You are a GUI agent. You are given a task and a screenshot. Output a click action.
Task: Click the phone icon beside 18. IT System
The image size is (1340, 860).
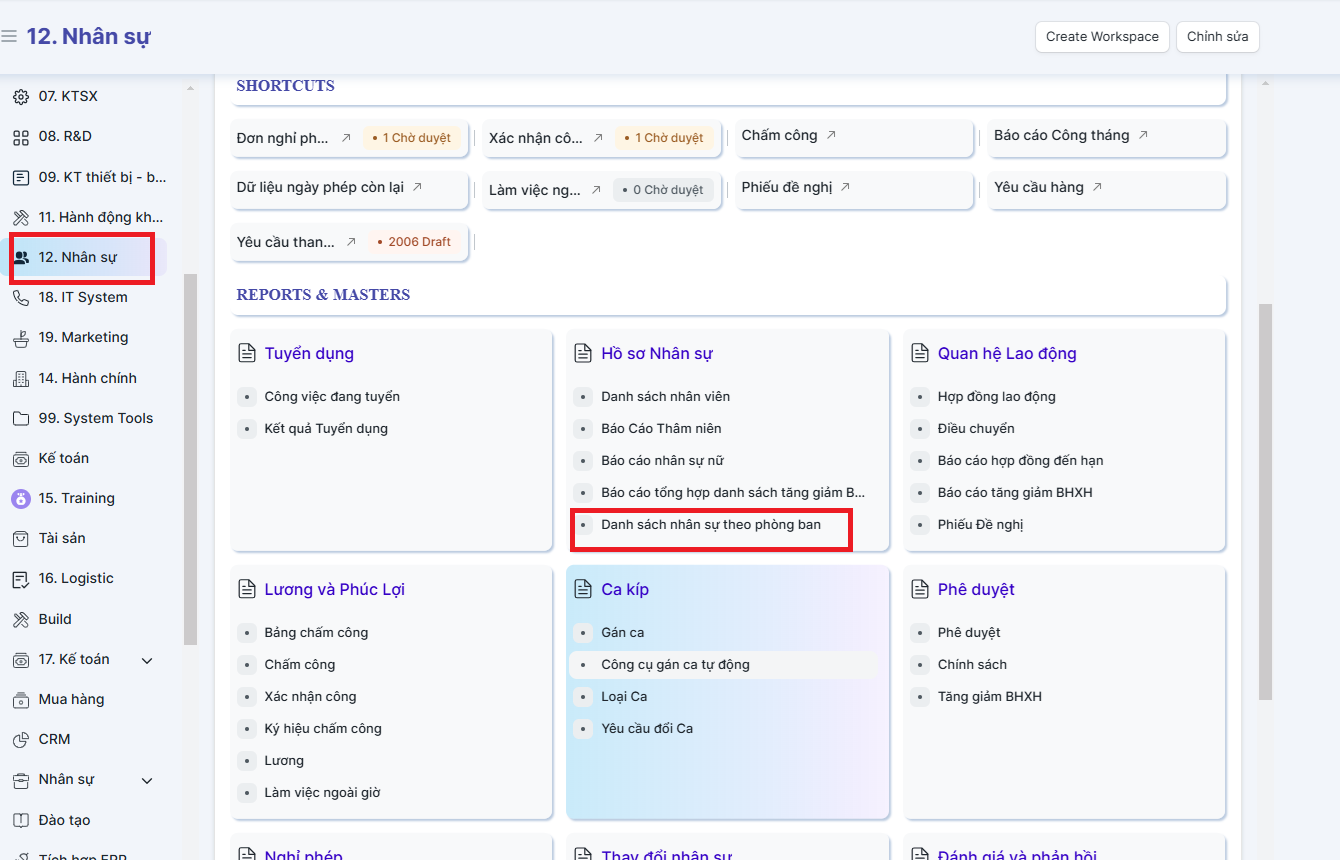click(20, 298)
